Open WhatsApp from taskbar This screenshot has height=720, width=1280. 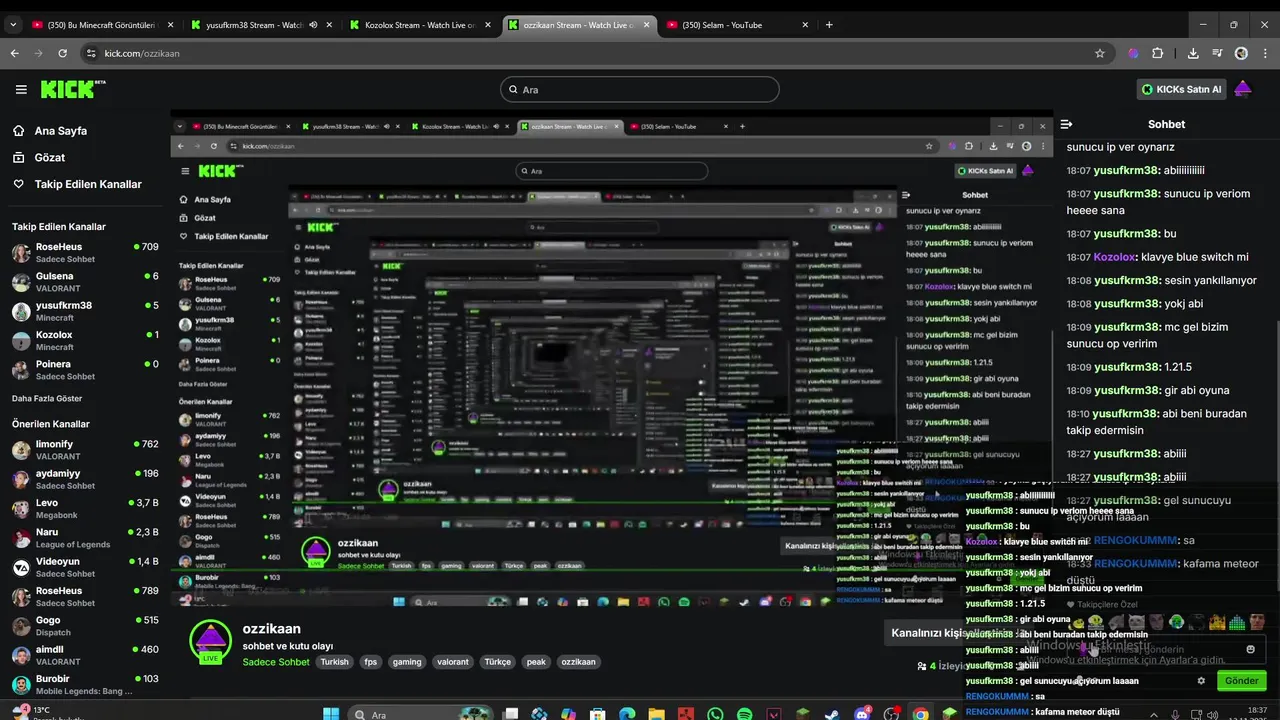715,714
